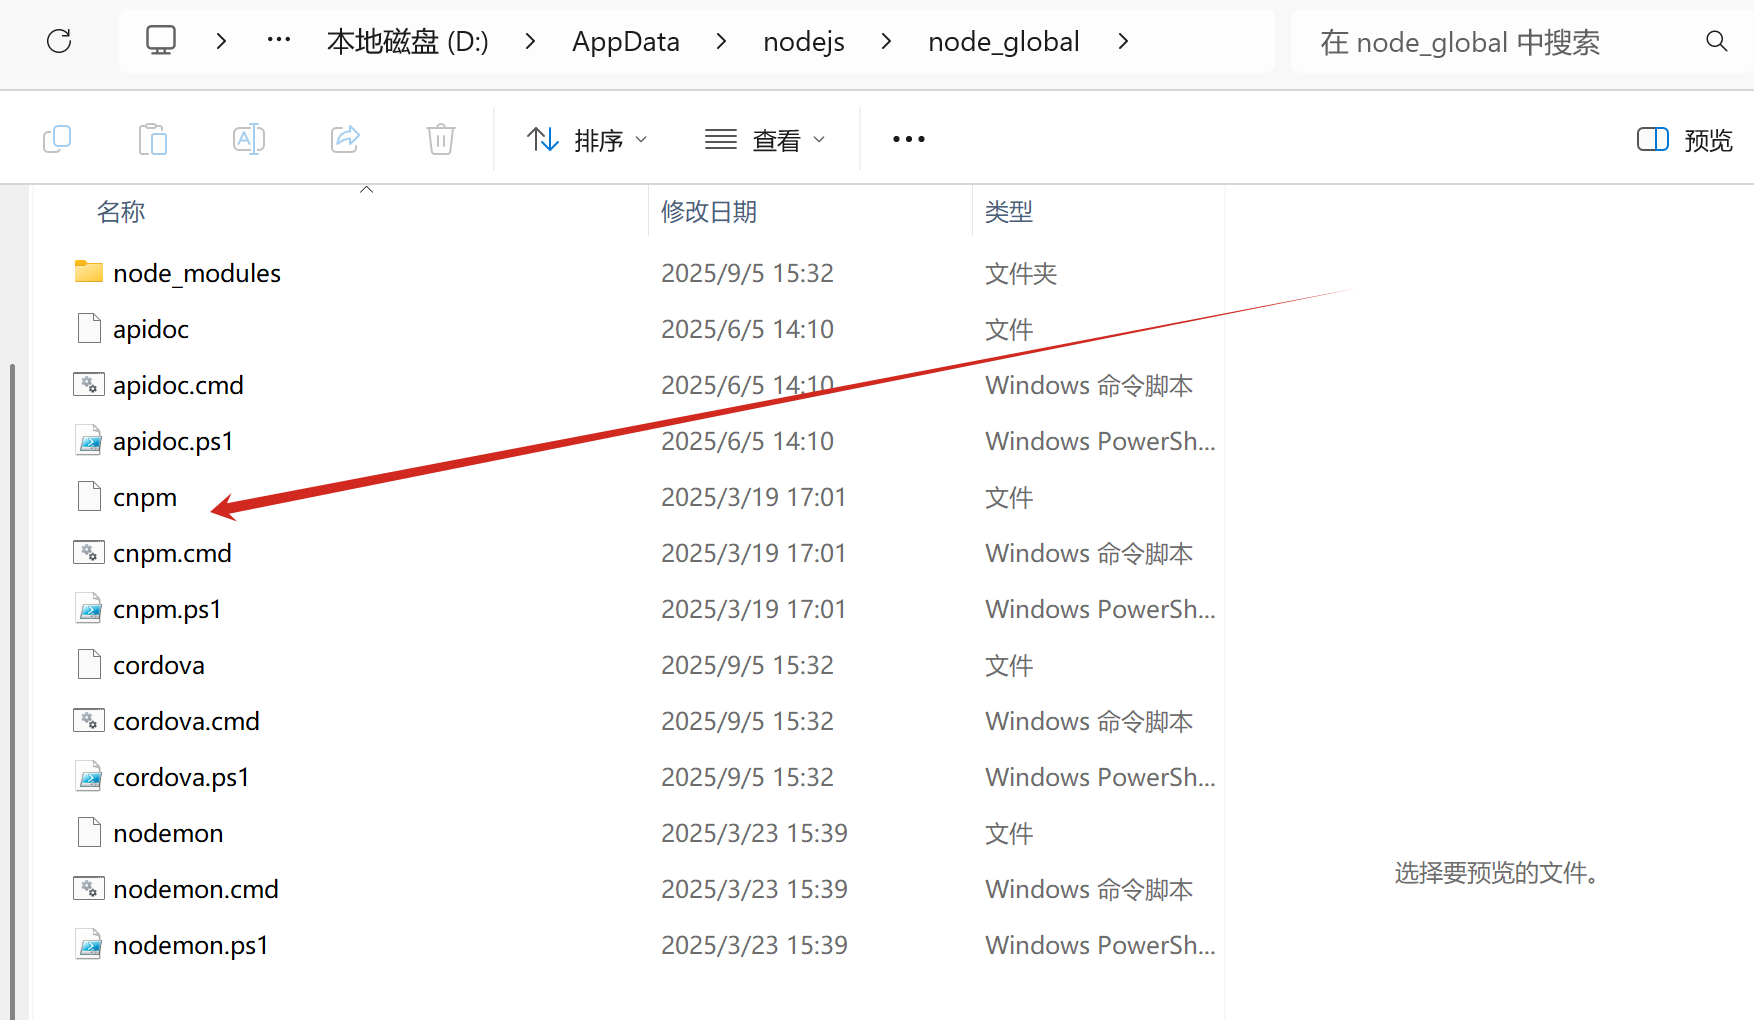Viewport: 1754px width, 1020px height.
Task: Click the rename icon in toolbar
Action: click(x=248, y=139)
